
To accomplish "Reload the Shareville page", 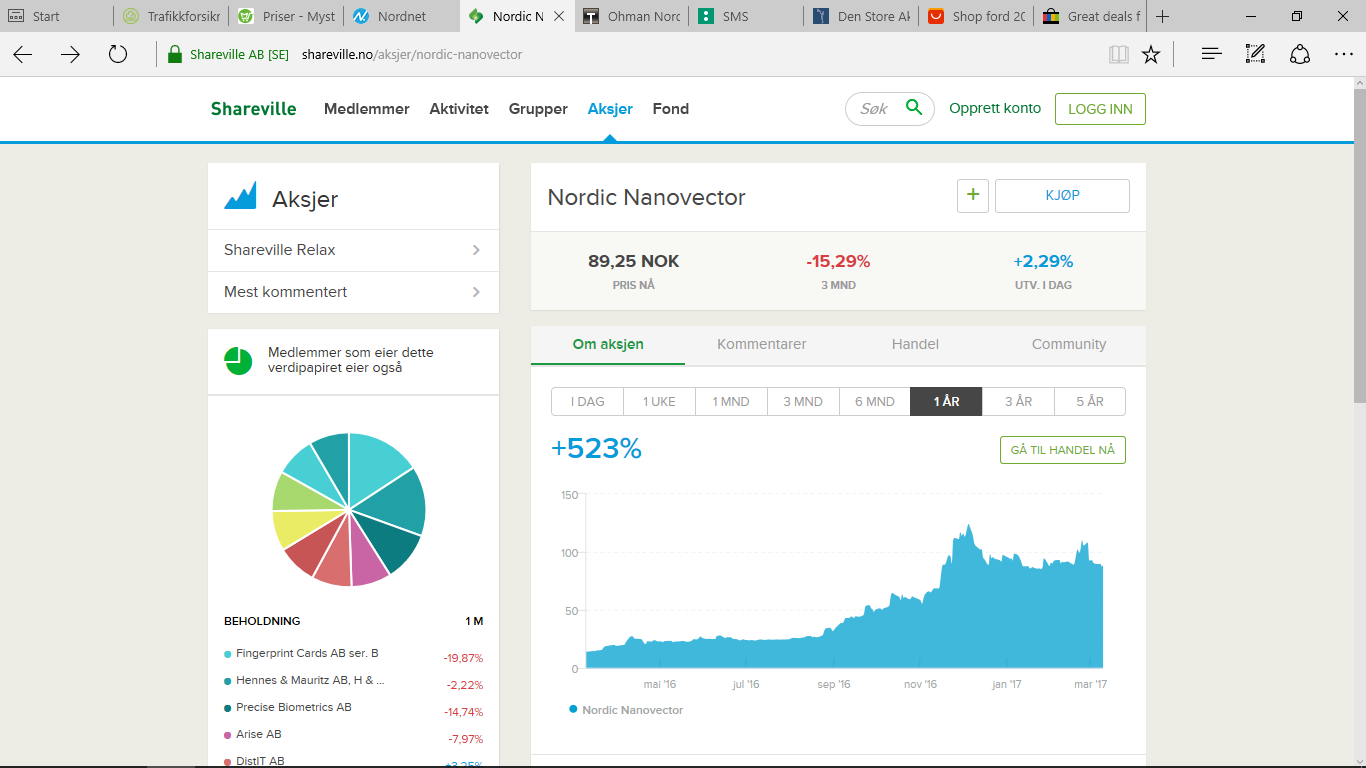I will pyautogui.click(x=118, y=54).
